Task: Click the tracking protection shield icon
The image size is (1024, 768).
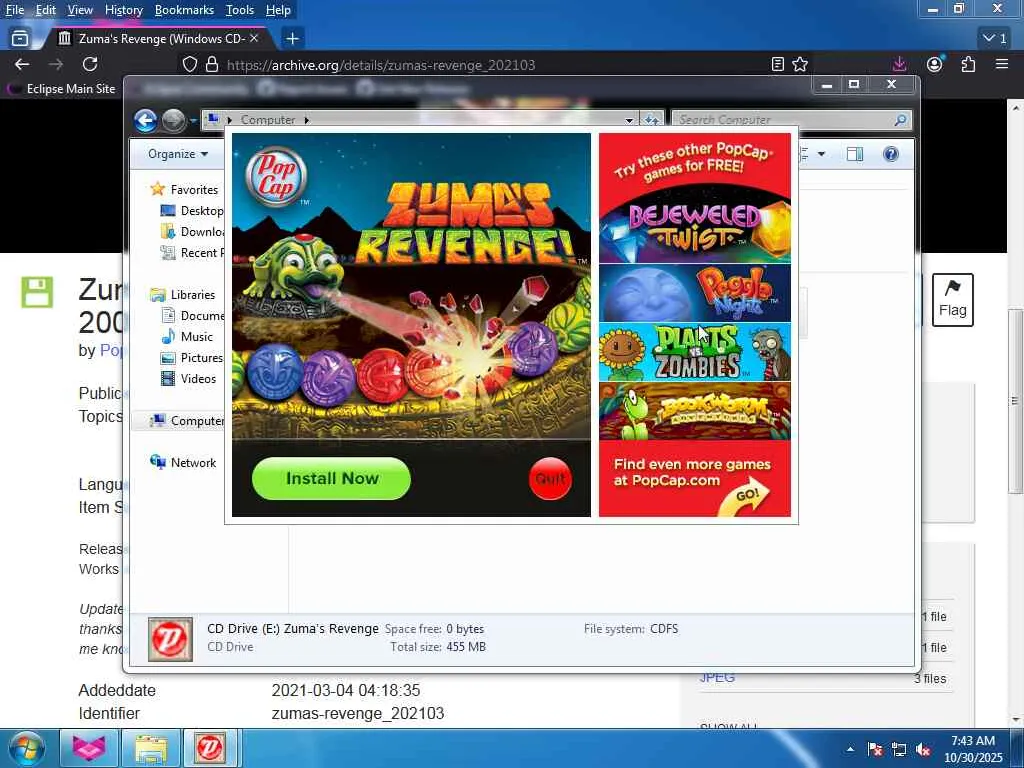Action: [x=189, y=65]
